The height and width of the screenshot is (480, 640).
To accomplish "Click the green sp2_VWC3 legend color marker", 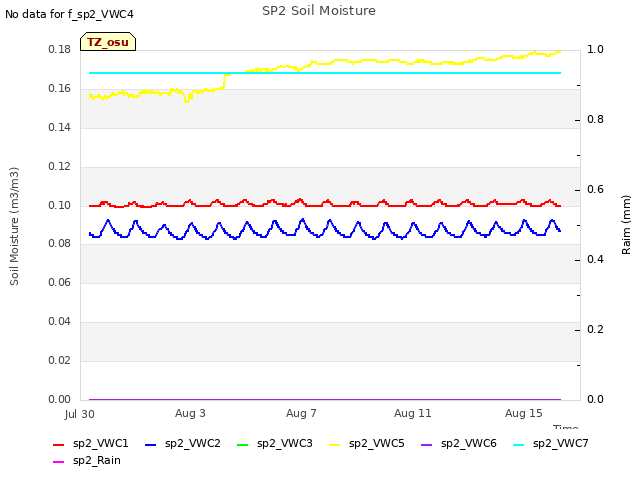I will pyautogui.click(x=242, y=444).
